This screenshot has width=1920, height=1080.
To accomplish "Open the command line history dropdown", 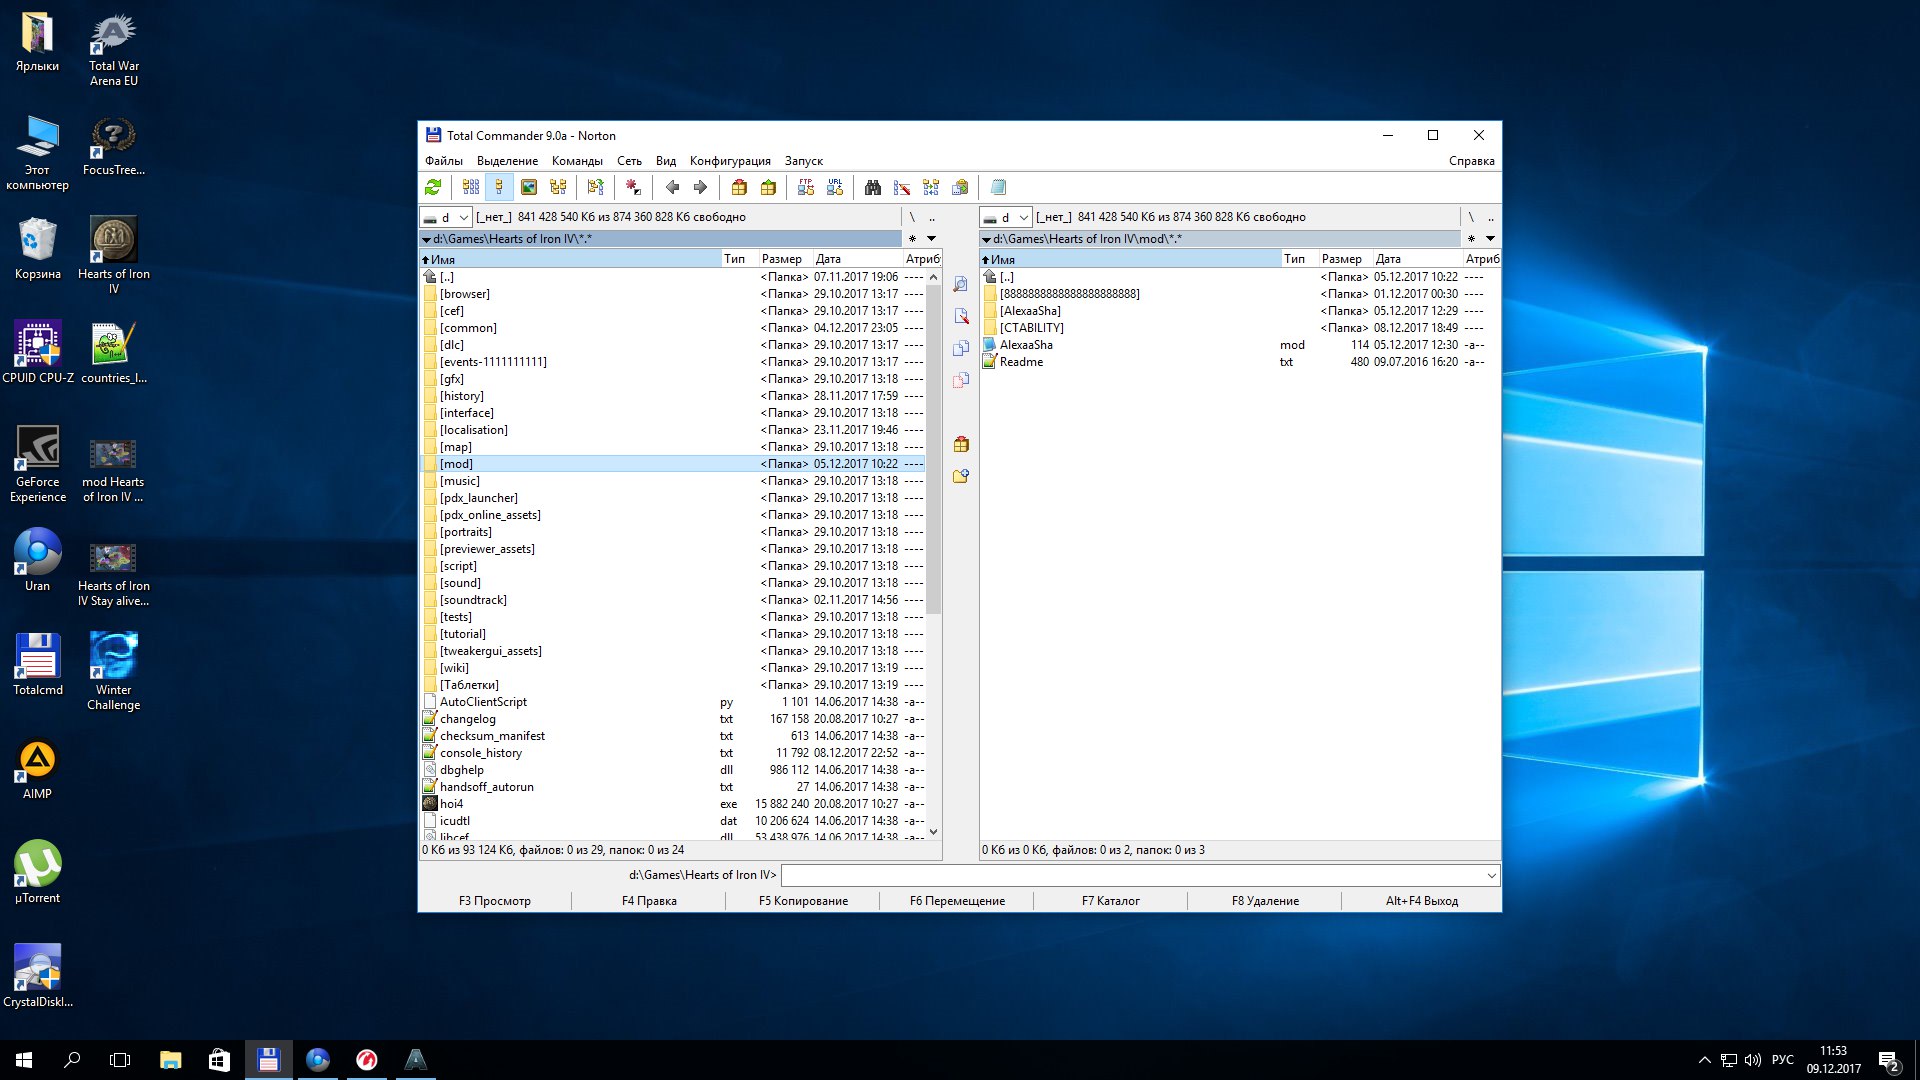I will coord(1491,876).
